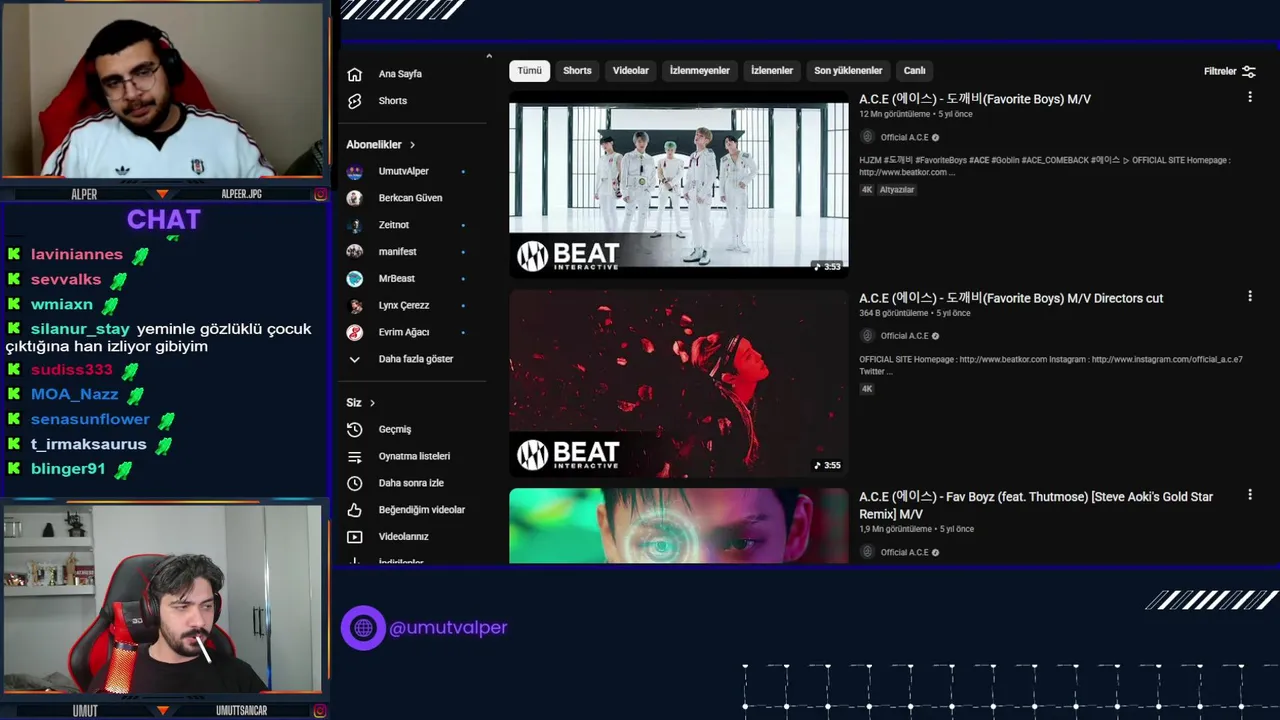Expand Siz section chevron
The image size is (1280, 720).
372,403
